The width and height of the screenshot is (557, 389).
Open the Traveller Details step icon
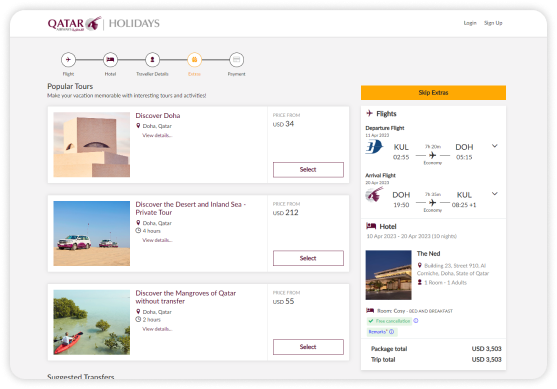[x=152, y=60]
